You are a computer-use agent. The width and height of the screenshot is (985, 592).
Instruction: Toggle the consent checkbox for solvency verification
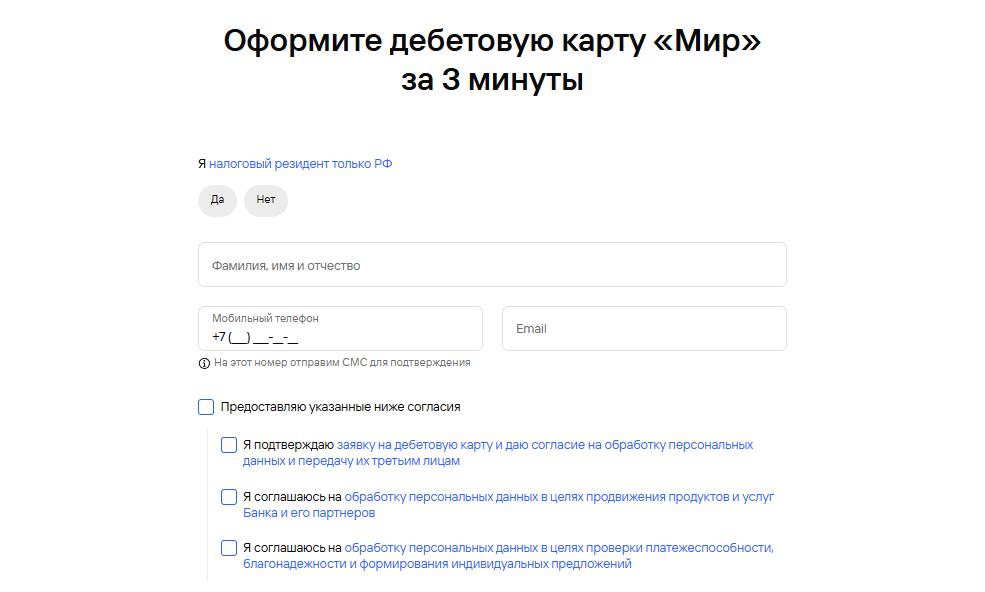coord(229,548)
